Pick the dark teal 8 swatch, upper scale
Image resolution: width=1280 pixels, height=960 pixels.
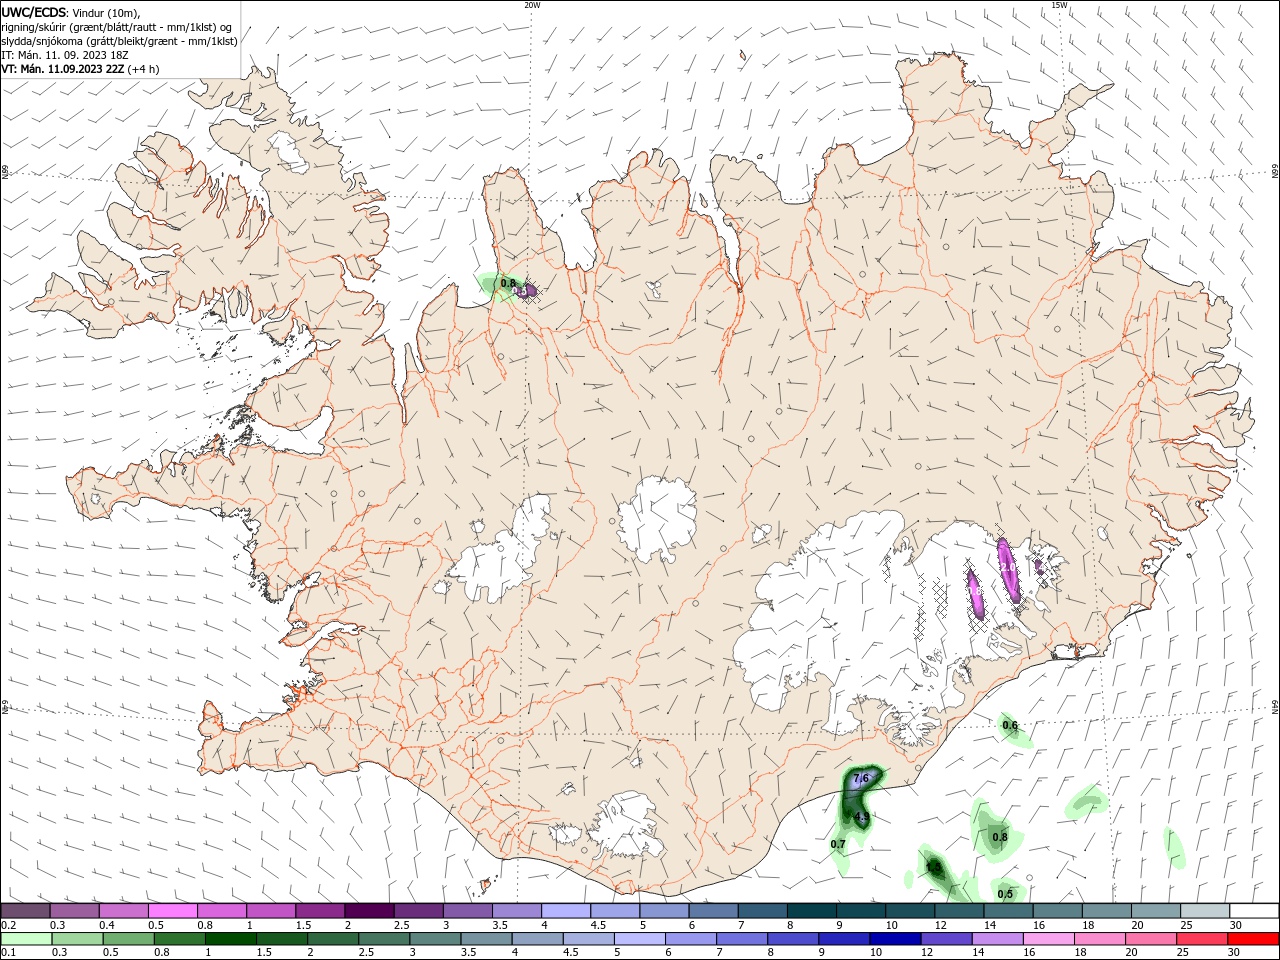810,910
